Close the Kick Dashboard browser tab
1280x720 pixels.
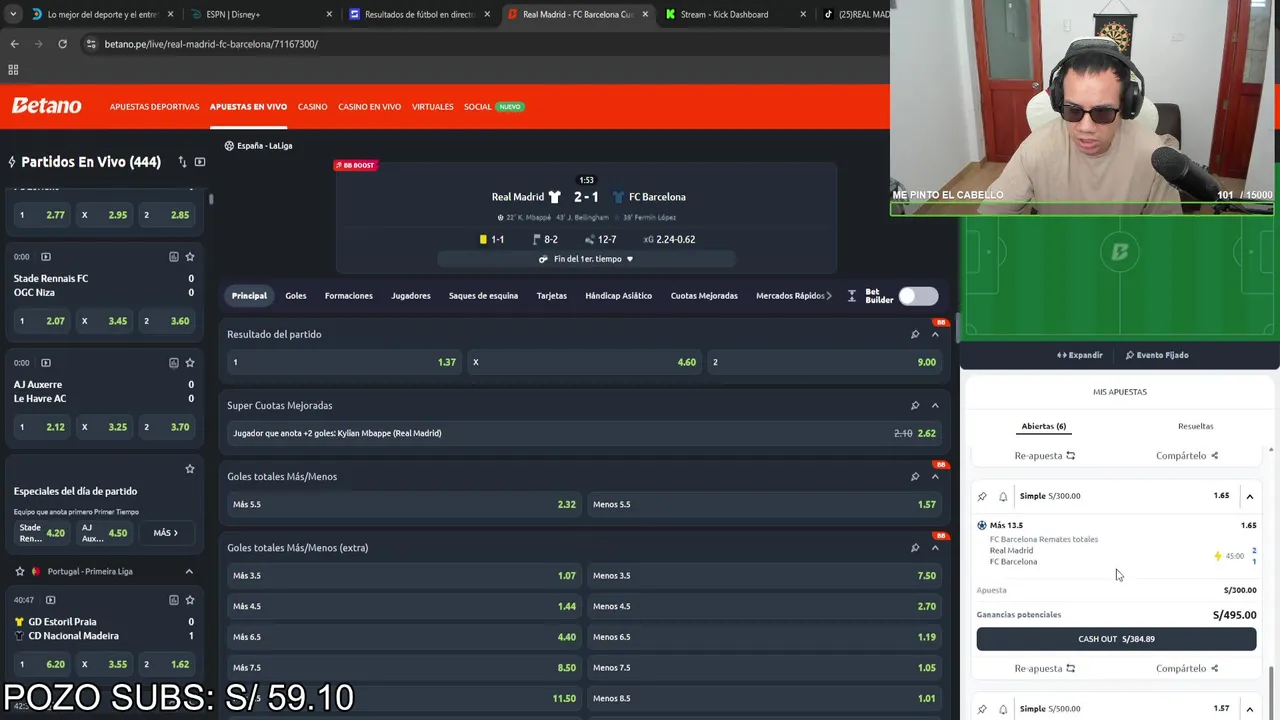coord(802,15)
